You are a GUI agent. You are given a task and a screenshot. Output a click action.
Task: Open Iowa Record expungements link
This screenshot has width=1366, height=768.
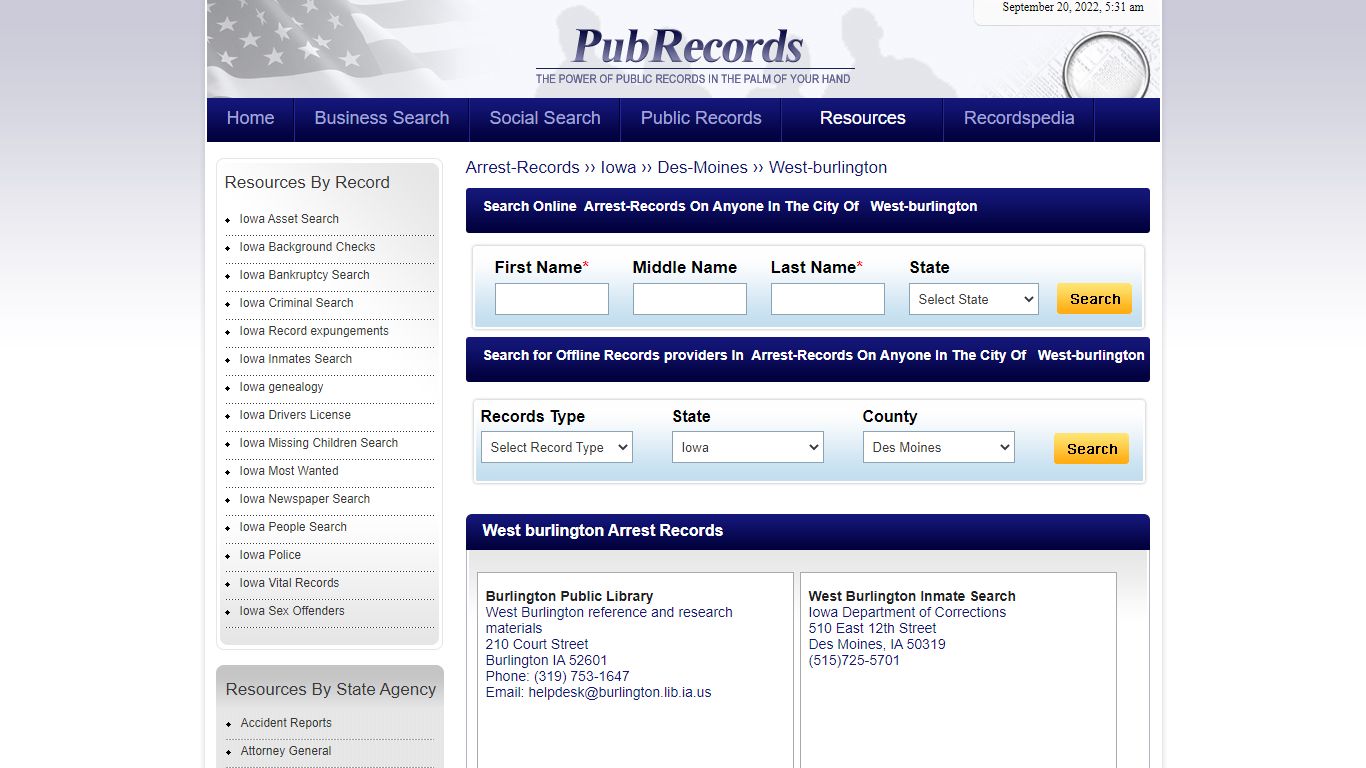314,331
